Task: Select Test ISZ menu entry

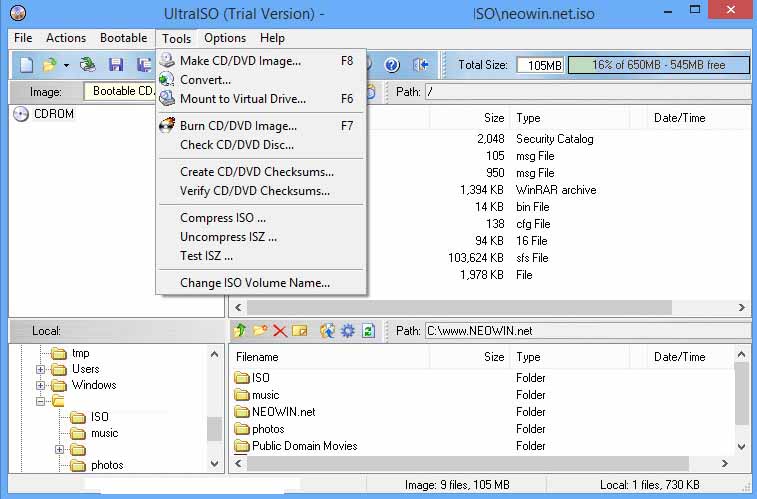Action: point(261,256)
